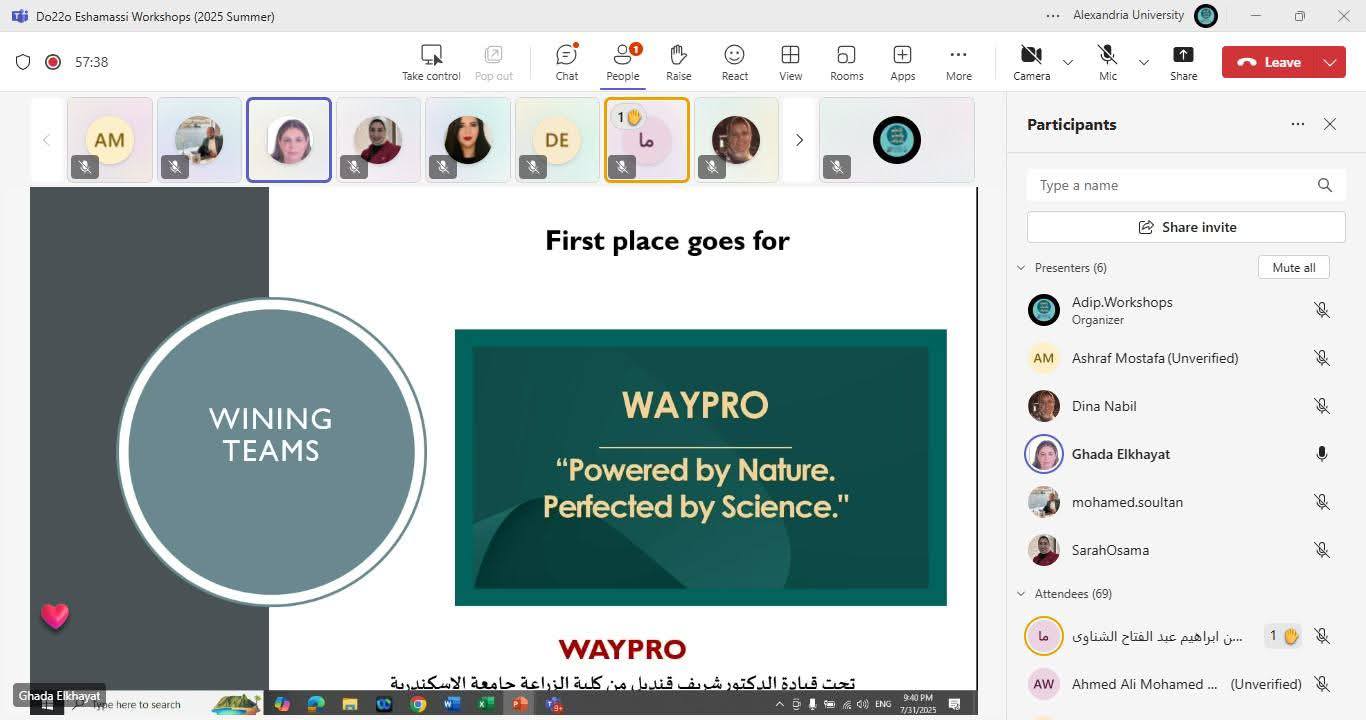The height and width of the screenshot is (720, 1366).
Task: Toggle the Camera on
Action: [x=1031, y=62]
